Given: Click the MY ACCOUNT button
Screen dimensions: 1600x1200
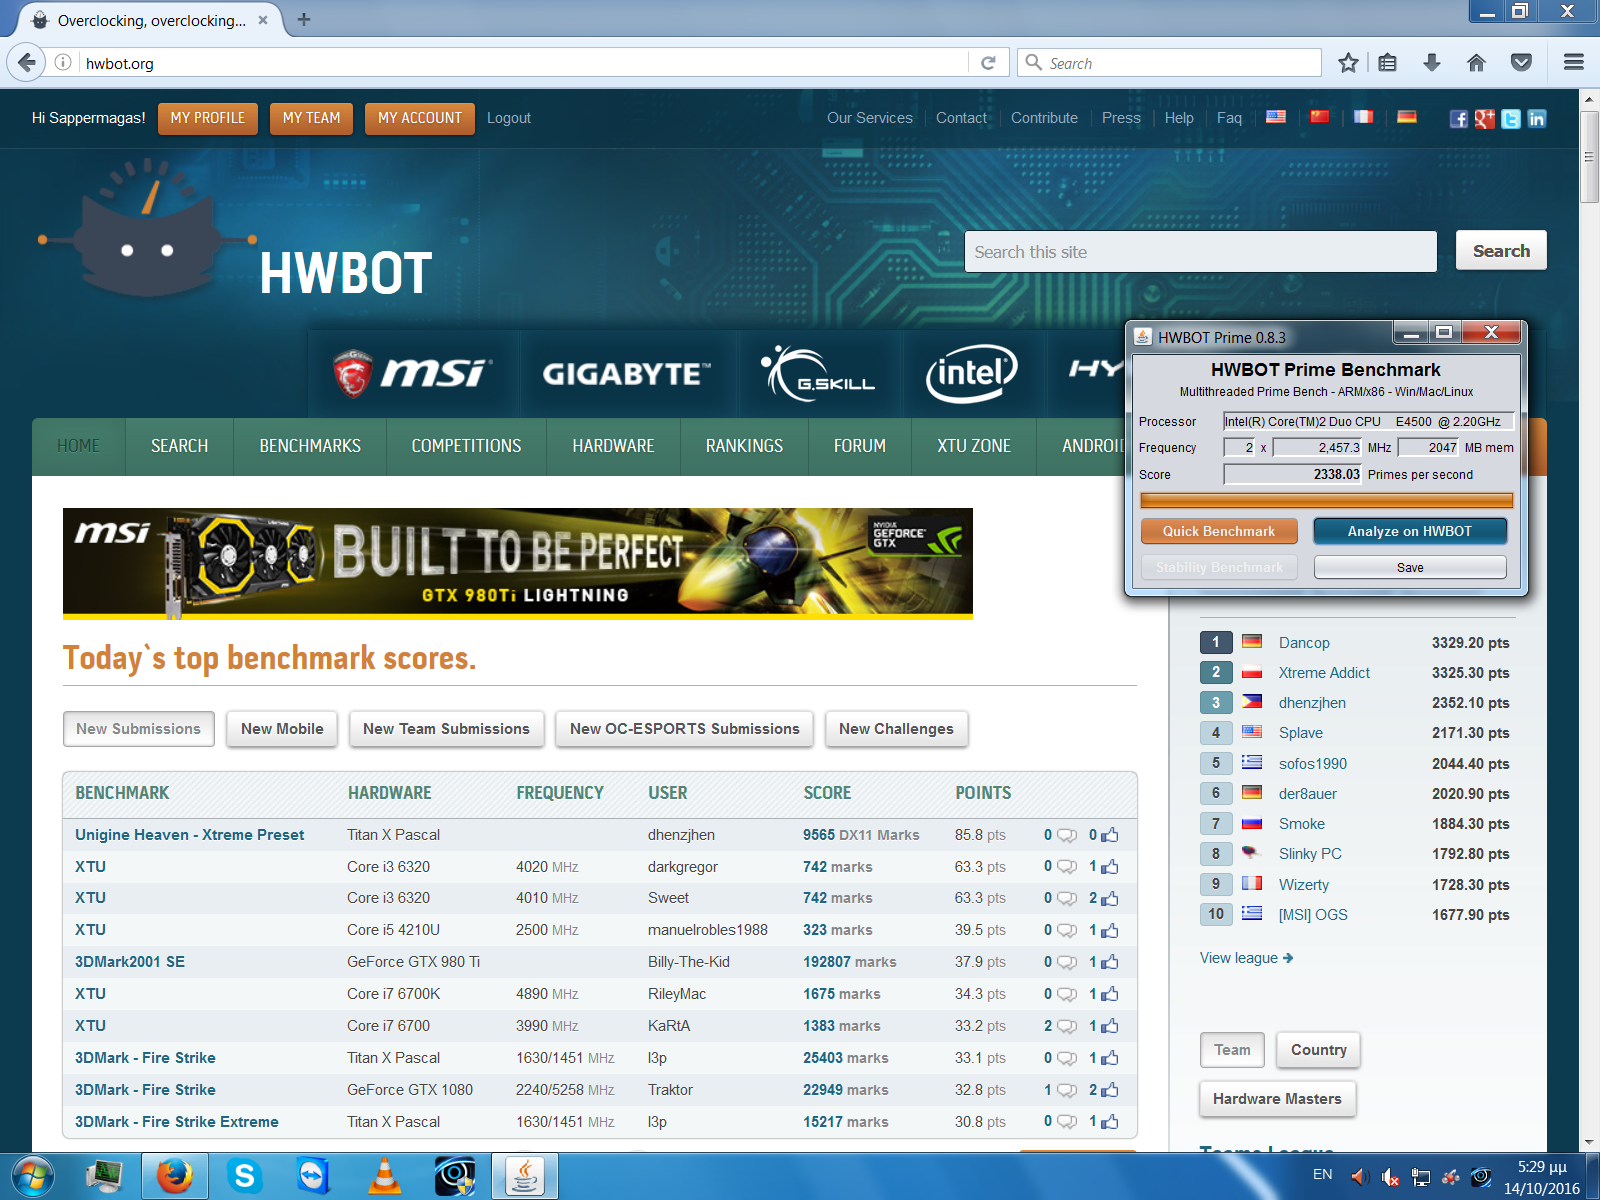Looking at the screenshot, I should (420, 118).
